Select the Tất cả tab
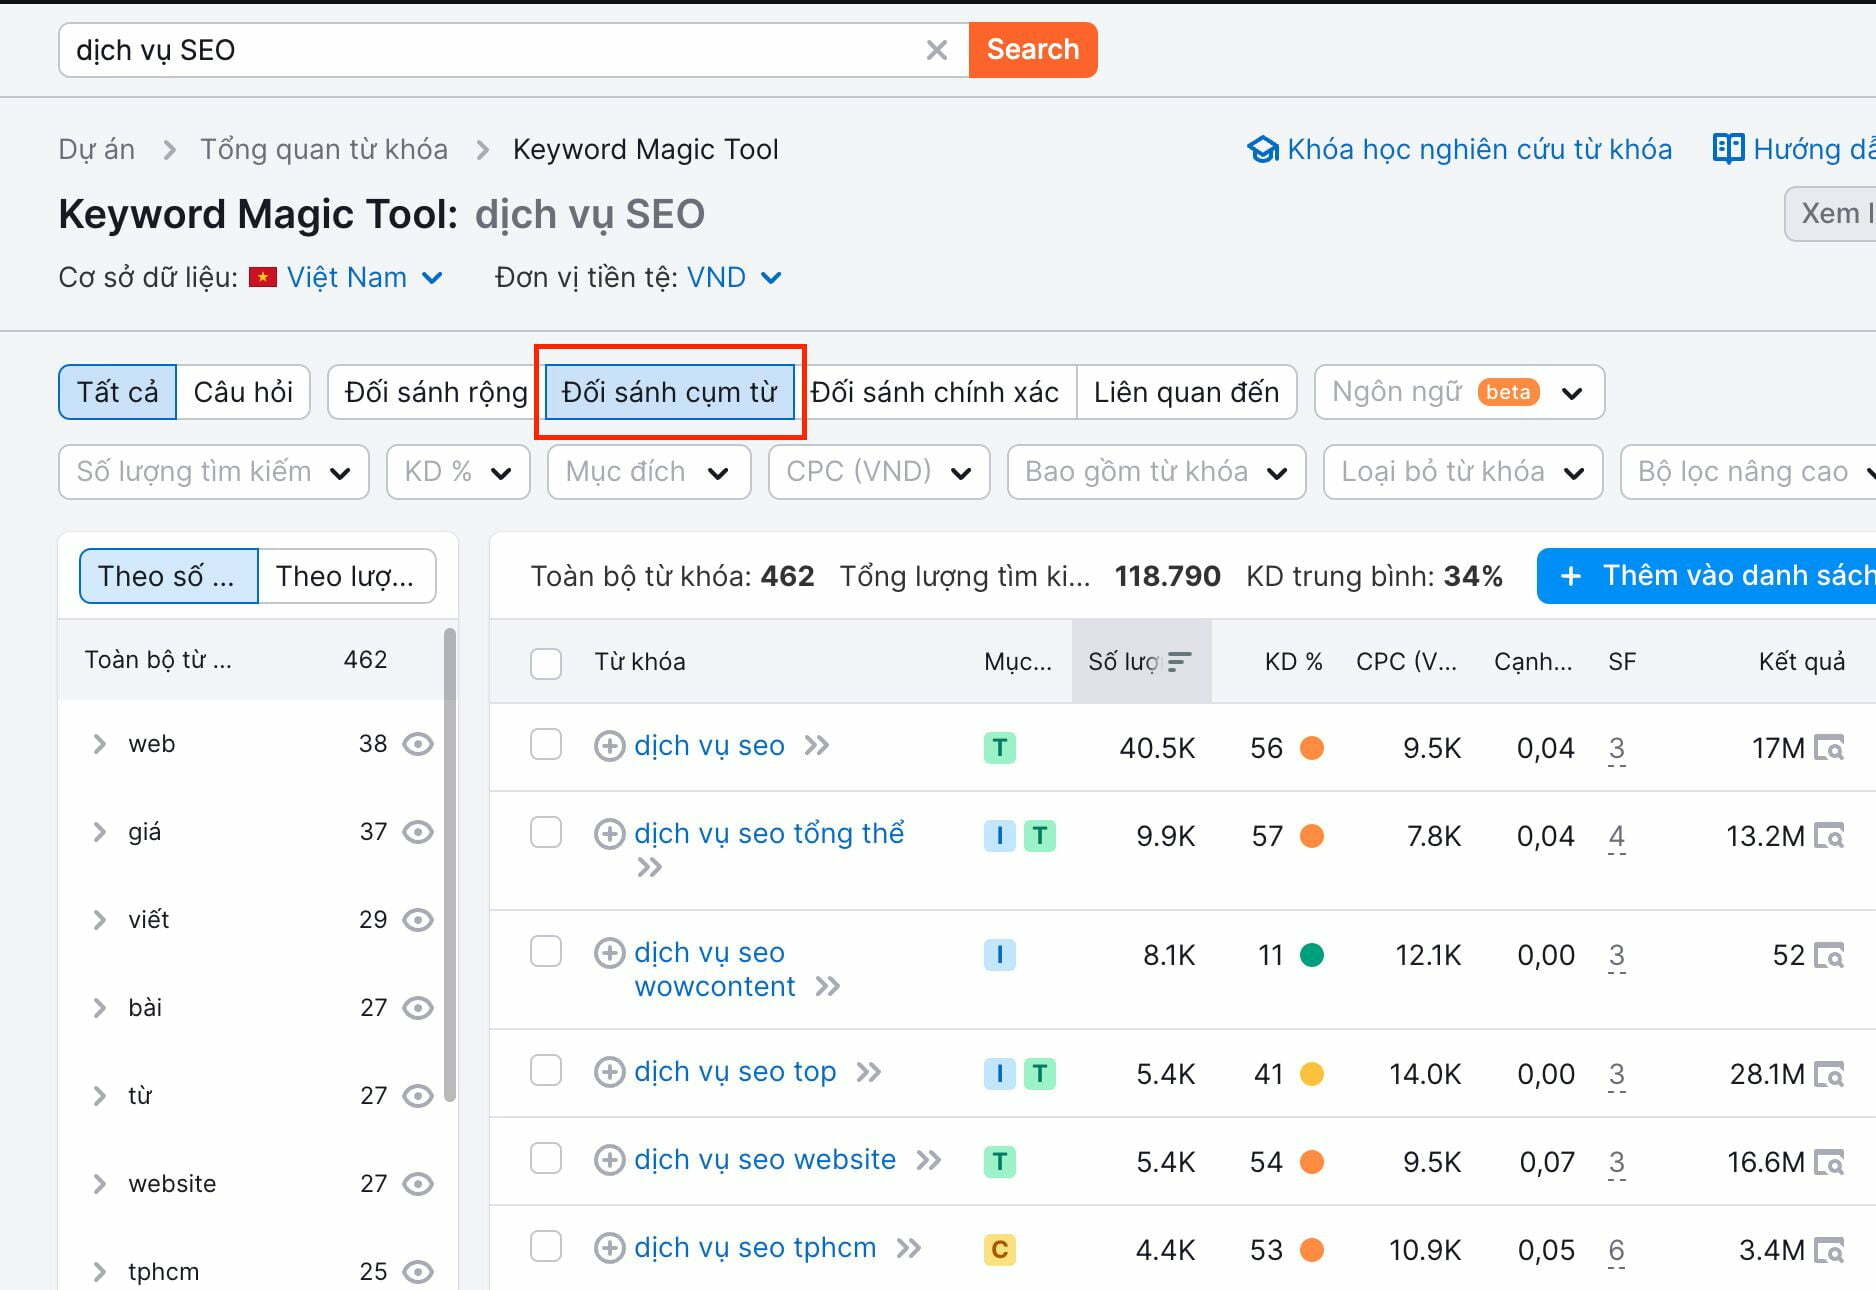The height and width of the screenshot is (1290, 1876). point(118,392)
